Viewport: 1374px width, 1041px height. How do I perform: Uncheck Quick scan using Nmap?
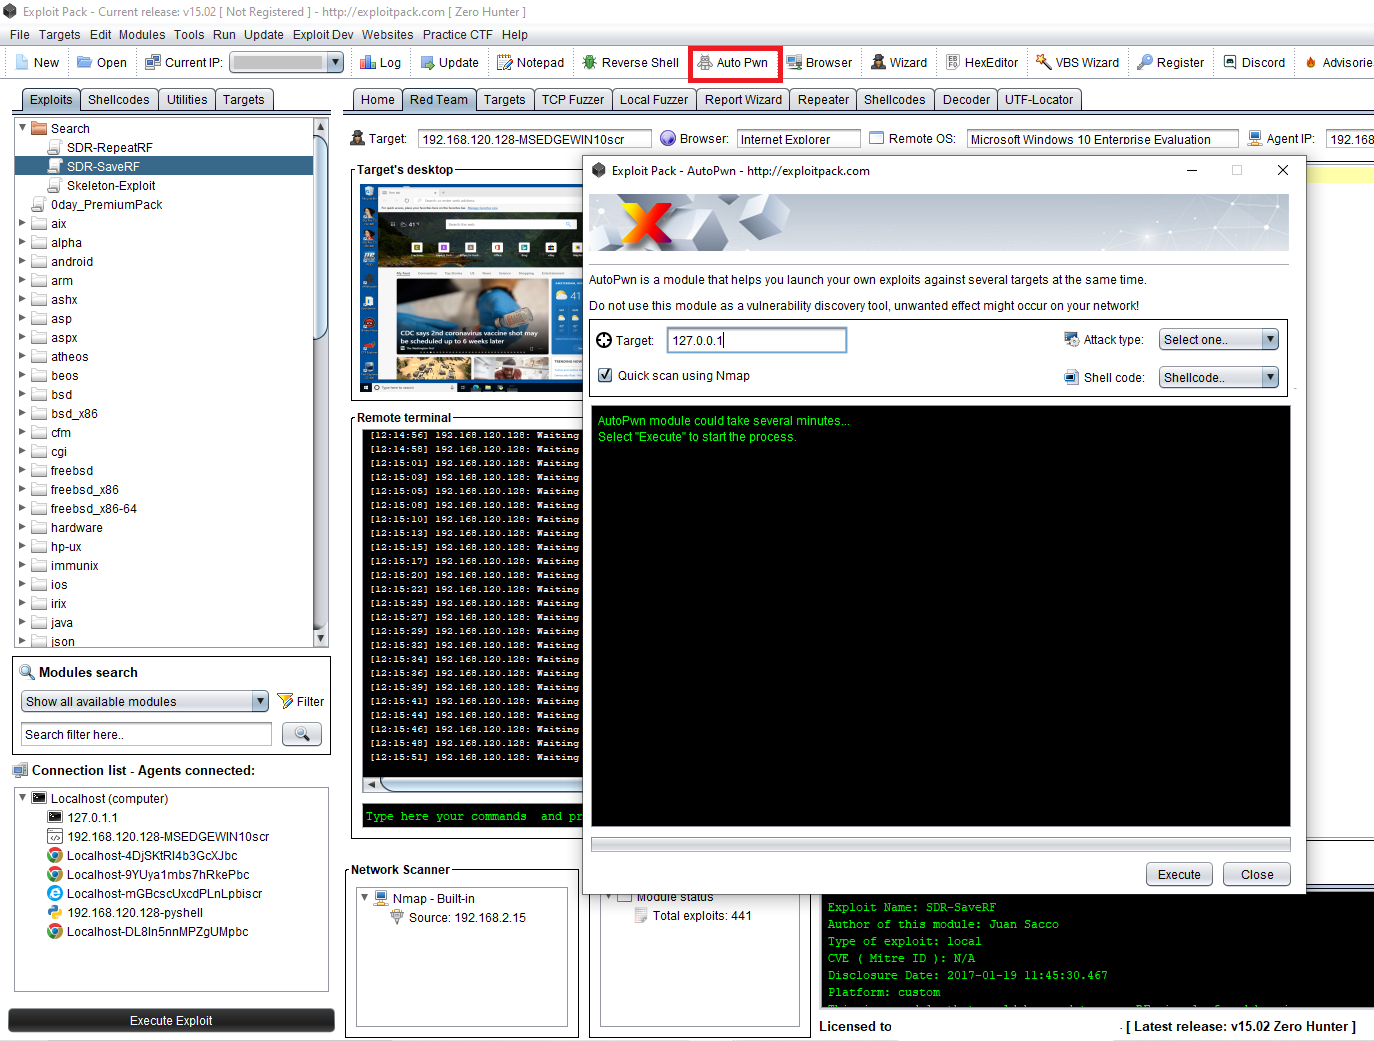pyautogui.click(x=605, y=375)
